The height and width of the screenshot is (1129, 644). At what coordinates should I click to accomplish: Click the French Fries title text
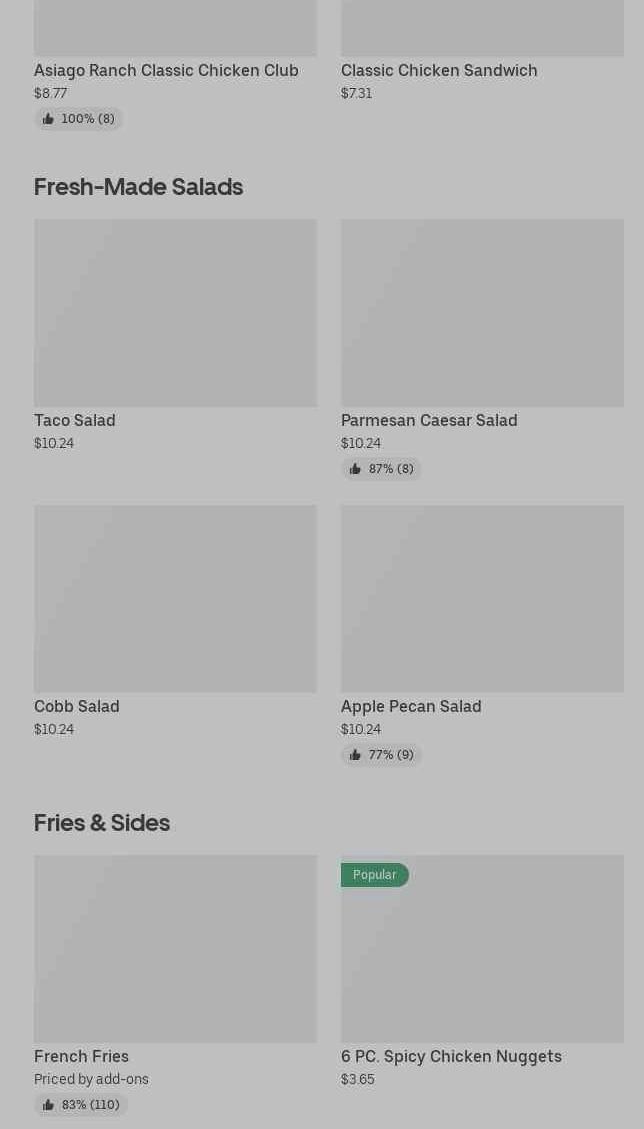click(x=82, y=1056)
